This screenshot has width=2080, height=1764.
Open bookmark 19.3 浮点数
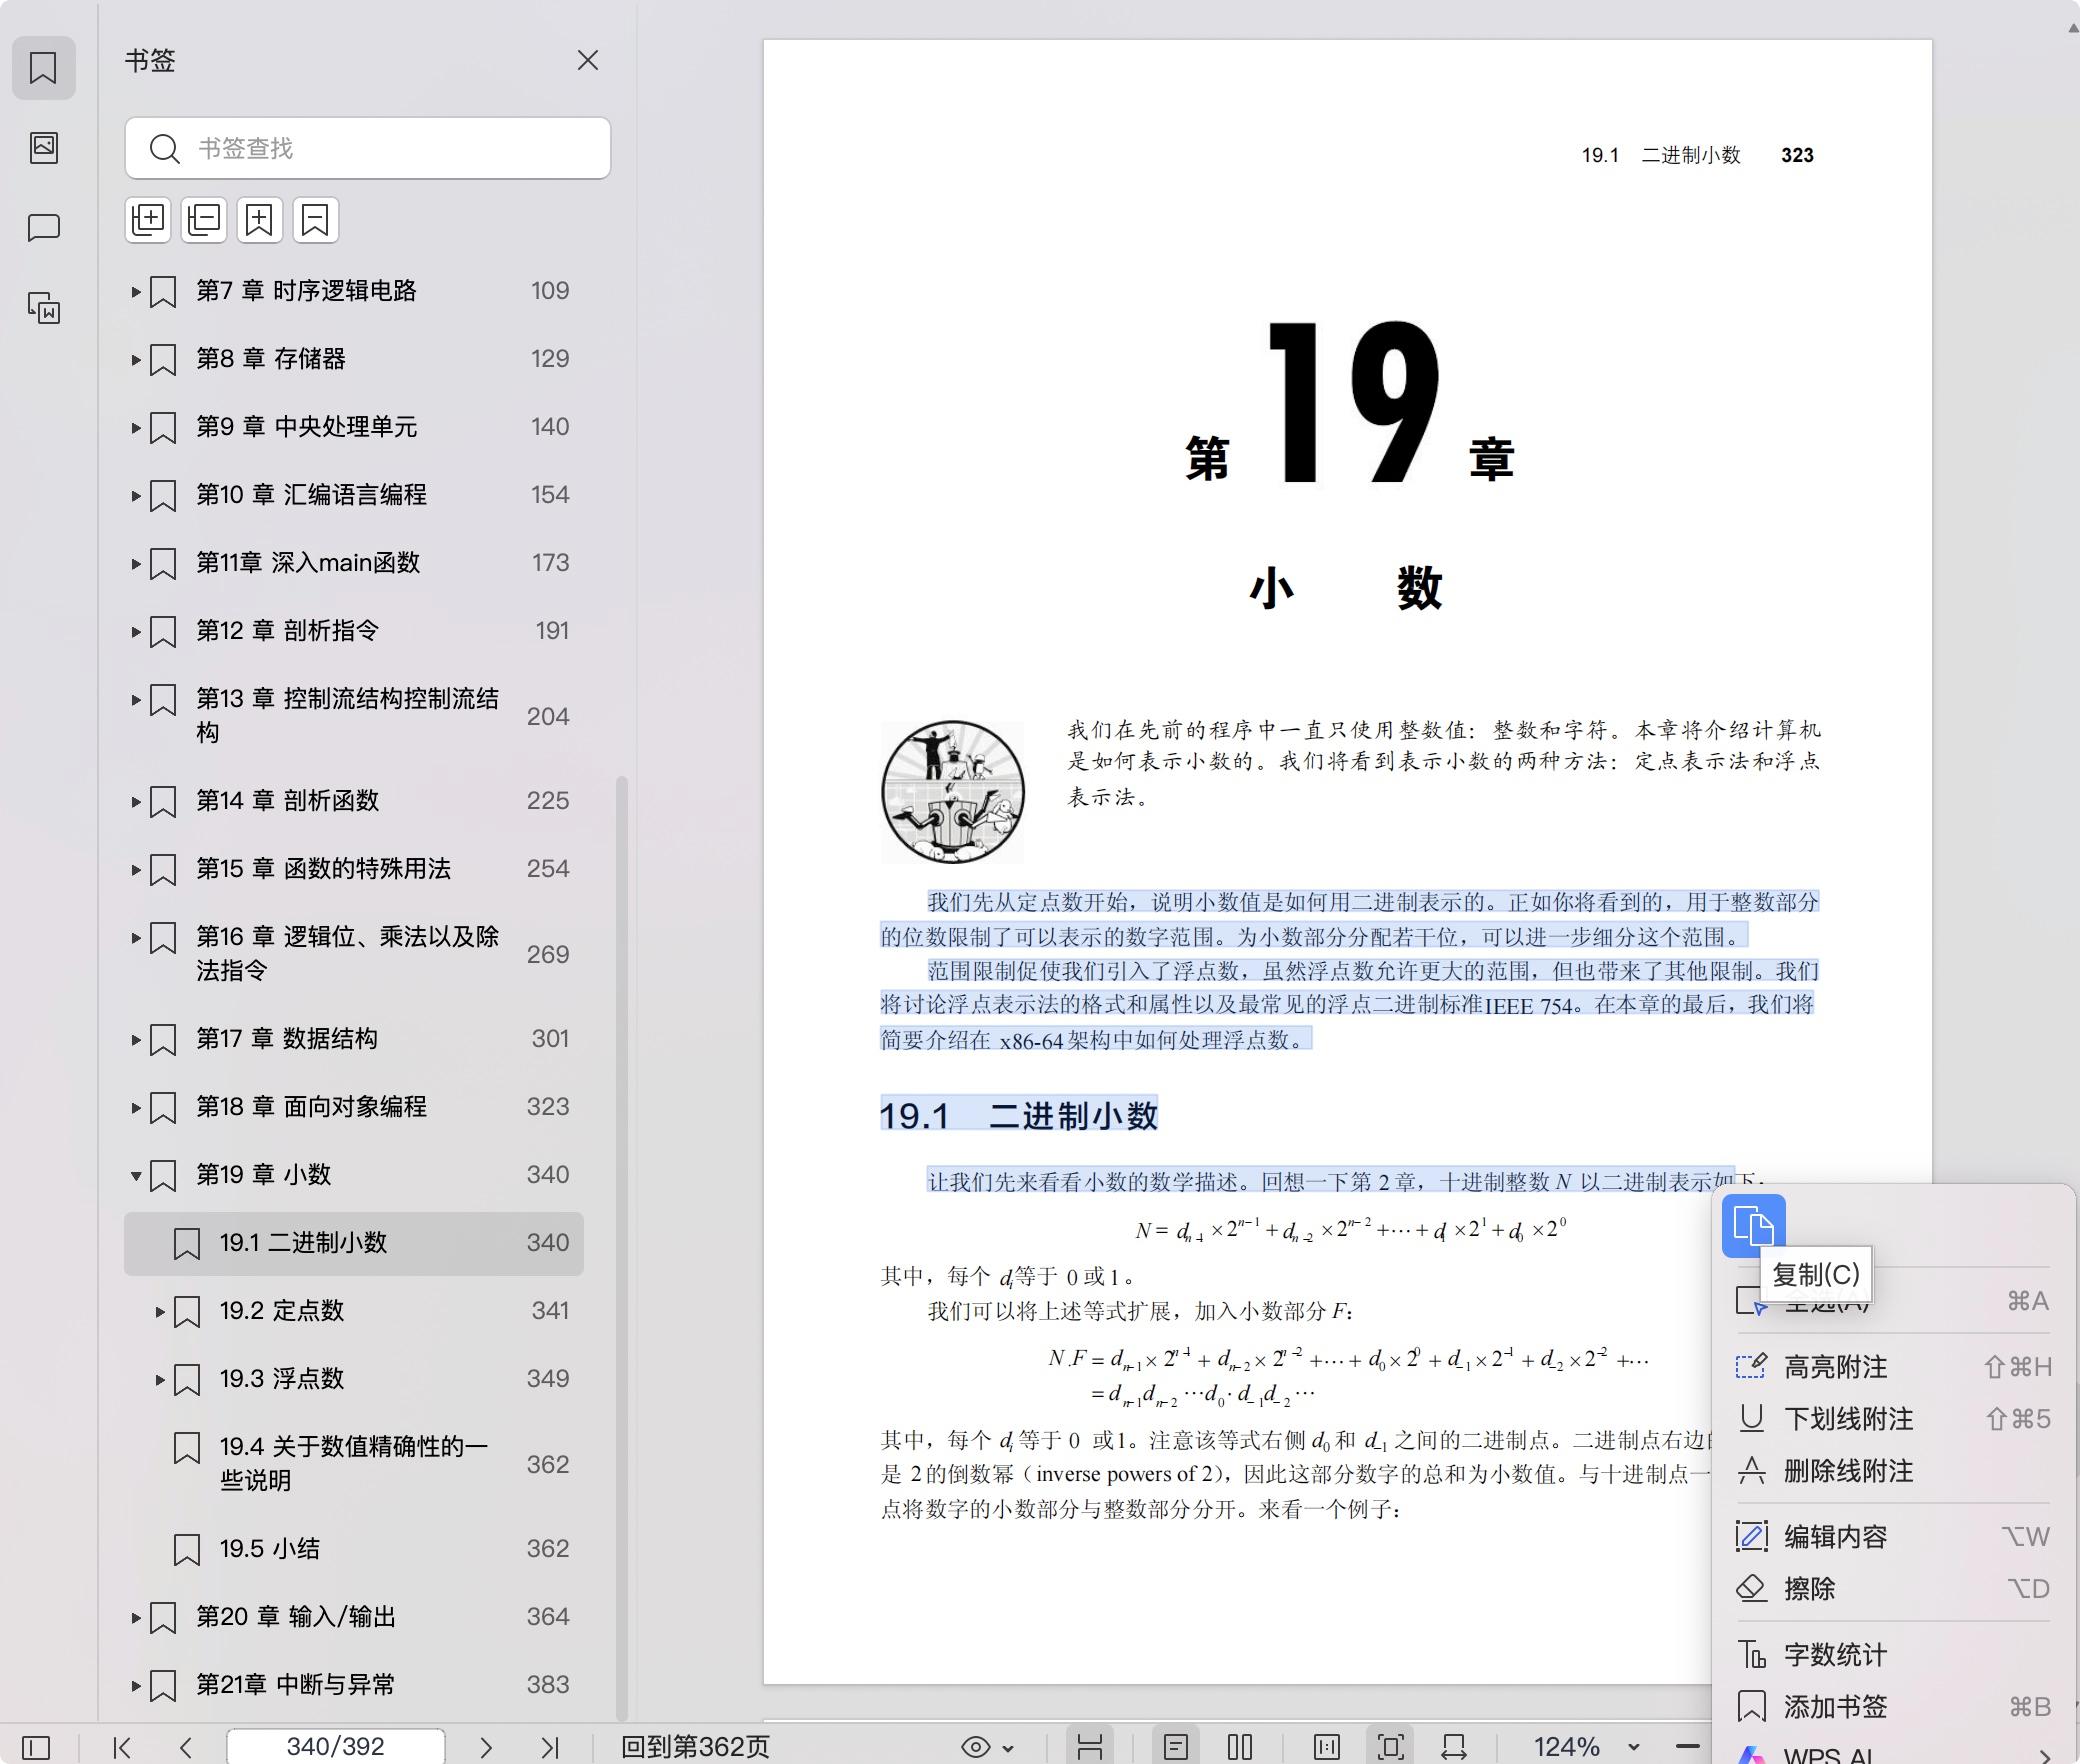(x=283, y=1379)
